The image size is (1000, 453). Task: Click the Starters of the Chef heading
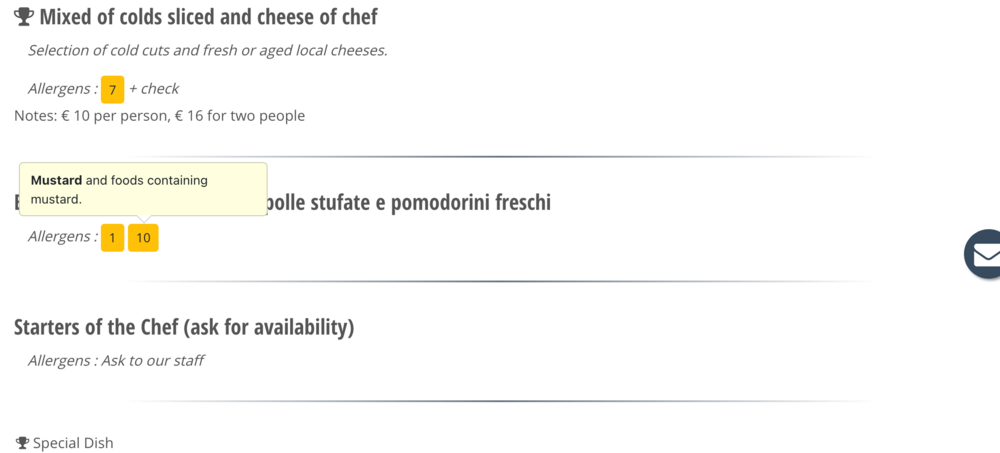tap(184, 327)
